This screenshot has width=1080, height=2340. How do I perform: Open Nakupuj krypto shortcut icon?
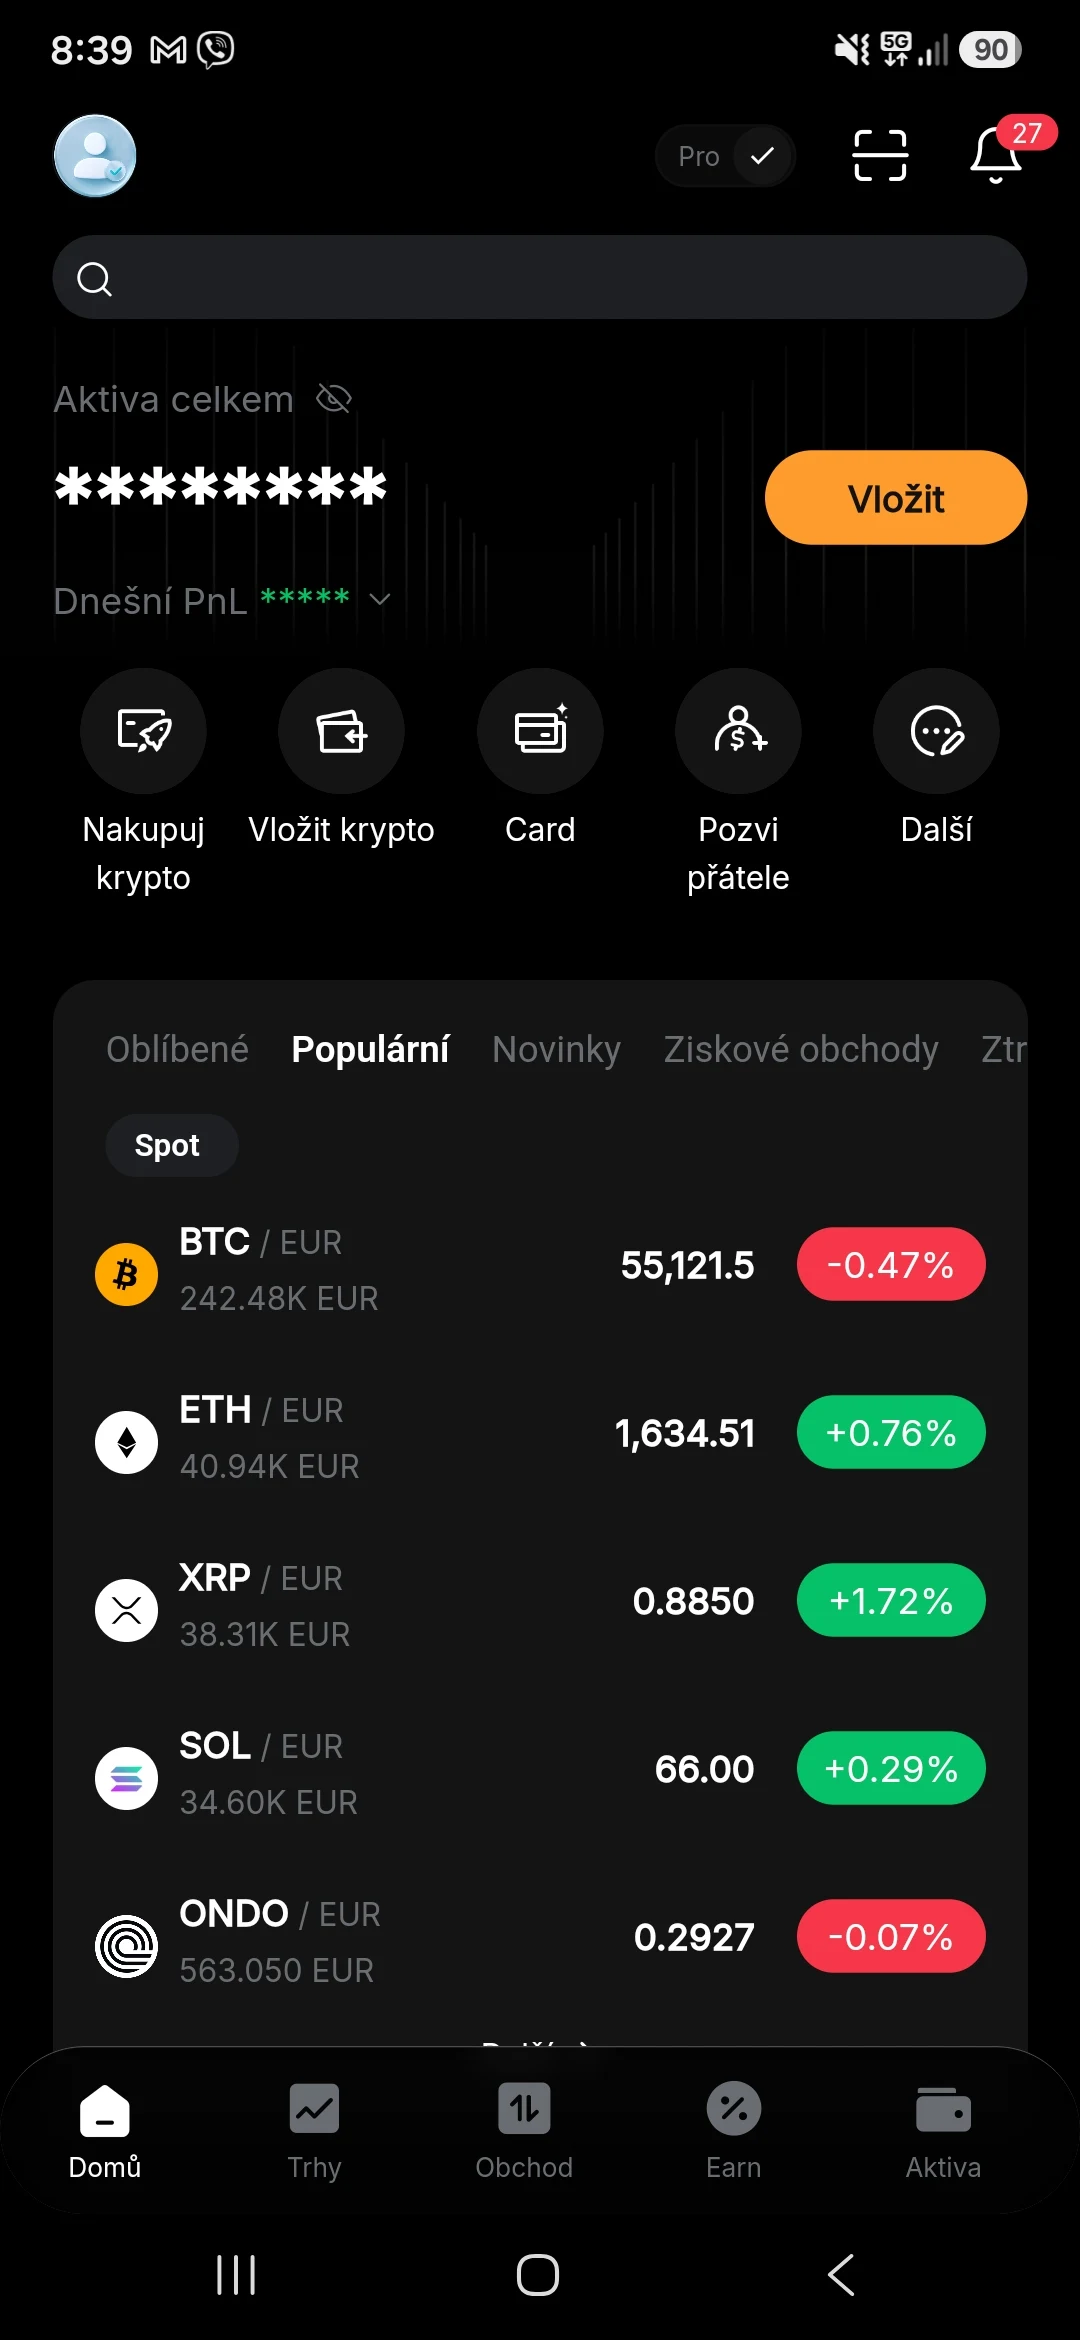point(143,731)
